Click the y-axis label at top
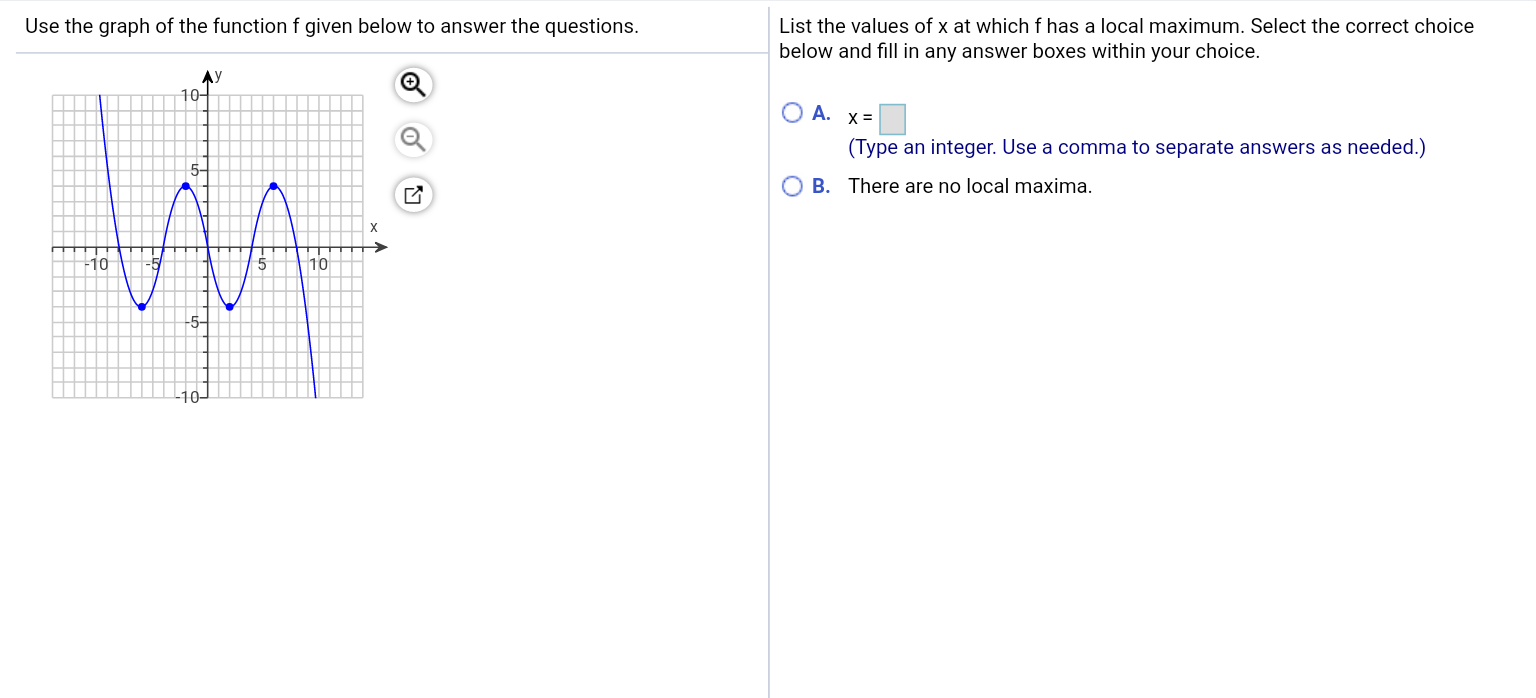The height and width of the screenshot is (698, 1536). coord(218,75)
